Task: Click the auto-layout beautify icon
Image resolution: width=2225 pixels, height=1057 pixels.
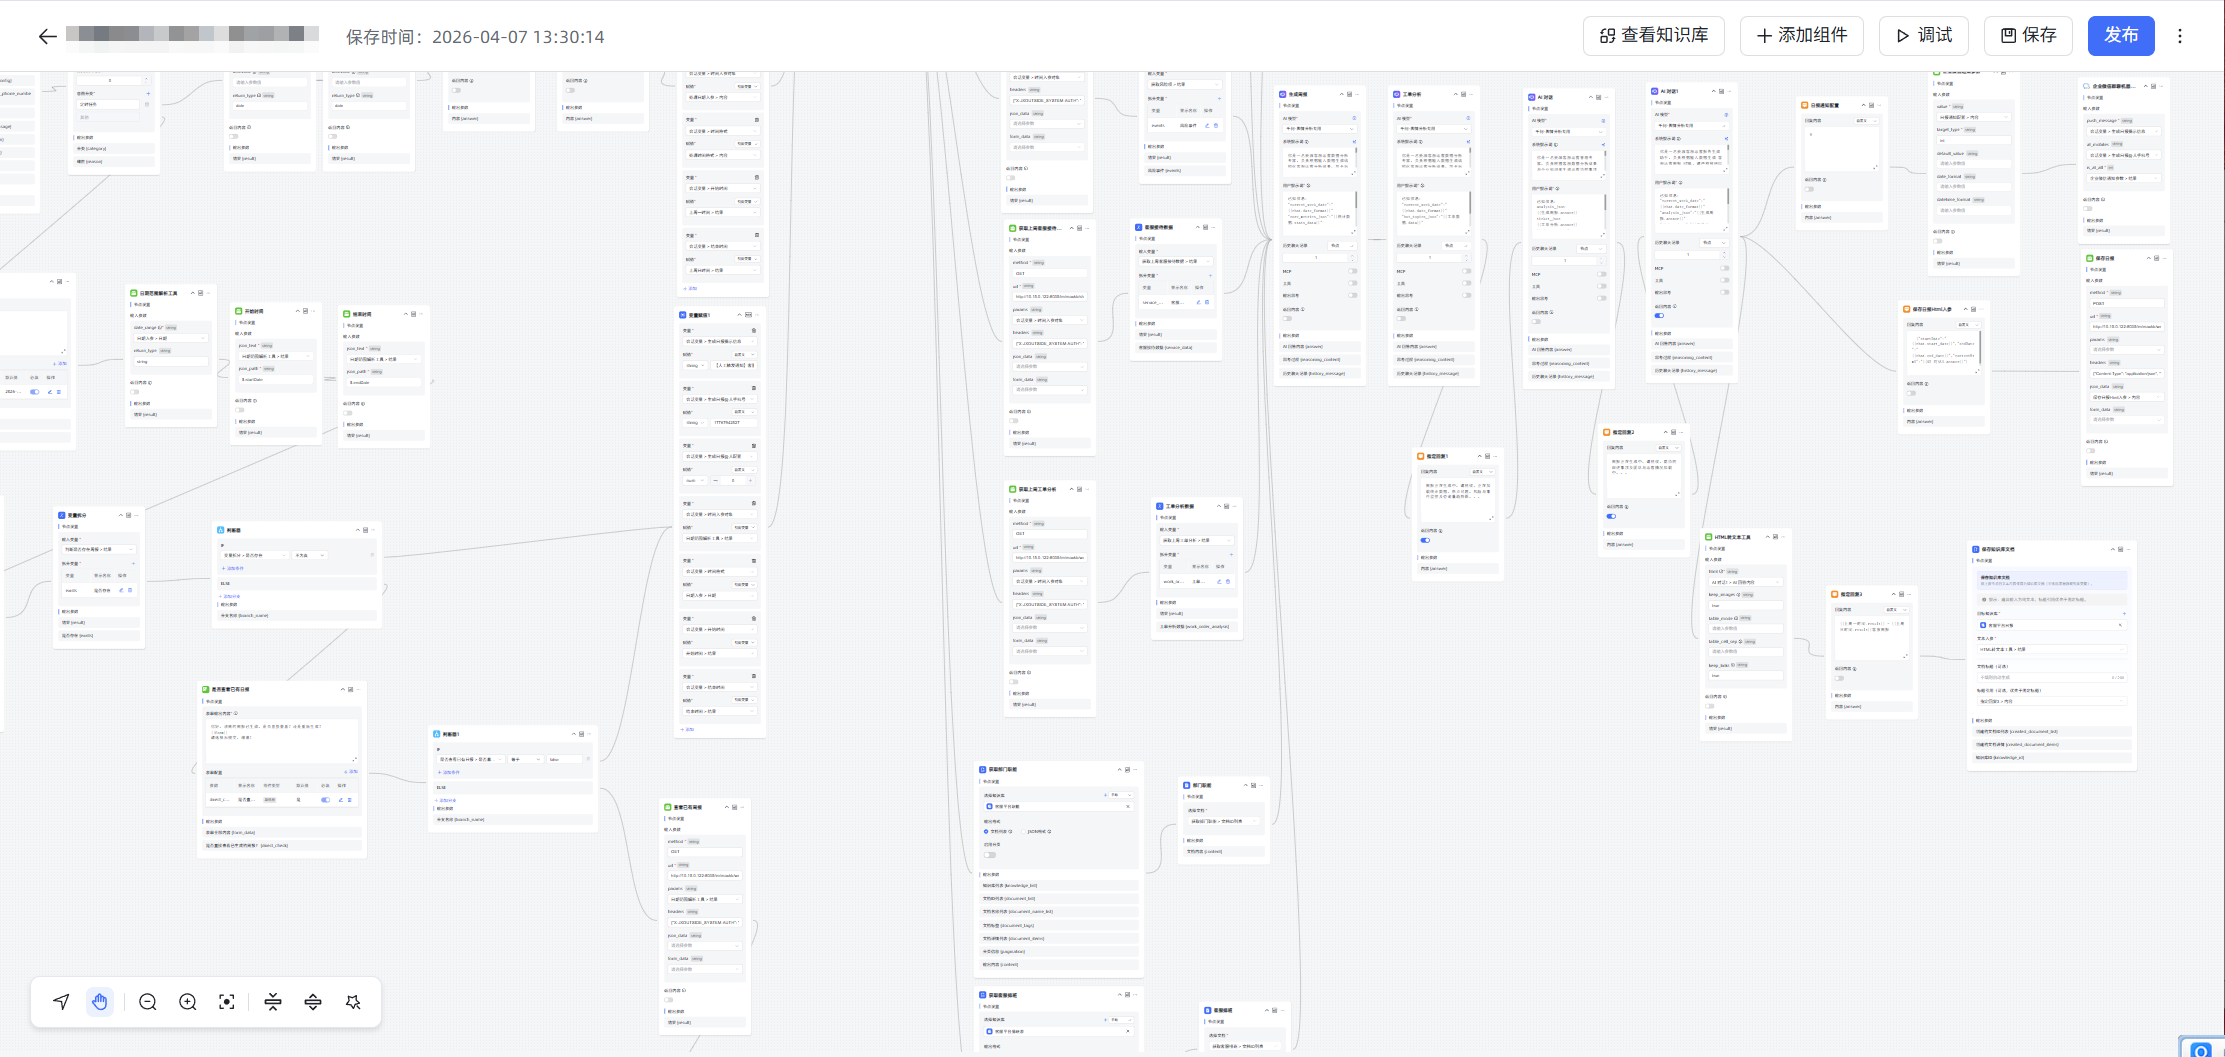Action: [x=353, y=1002]
